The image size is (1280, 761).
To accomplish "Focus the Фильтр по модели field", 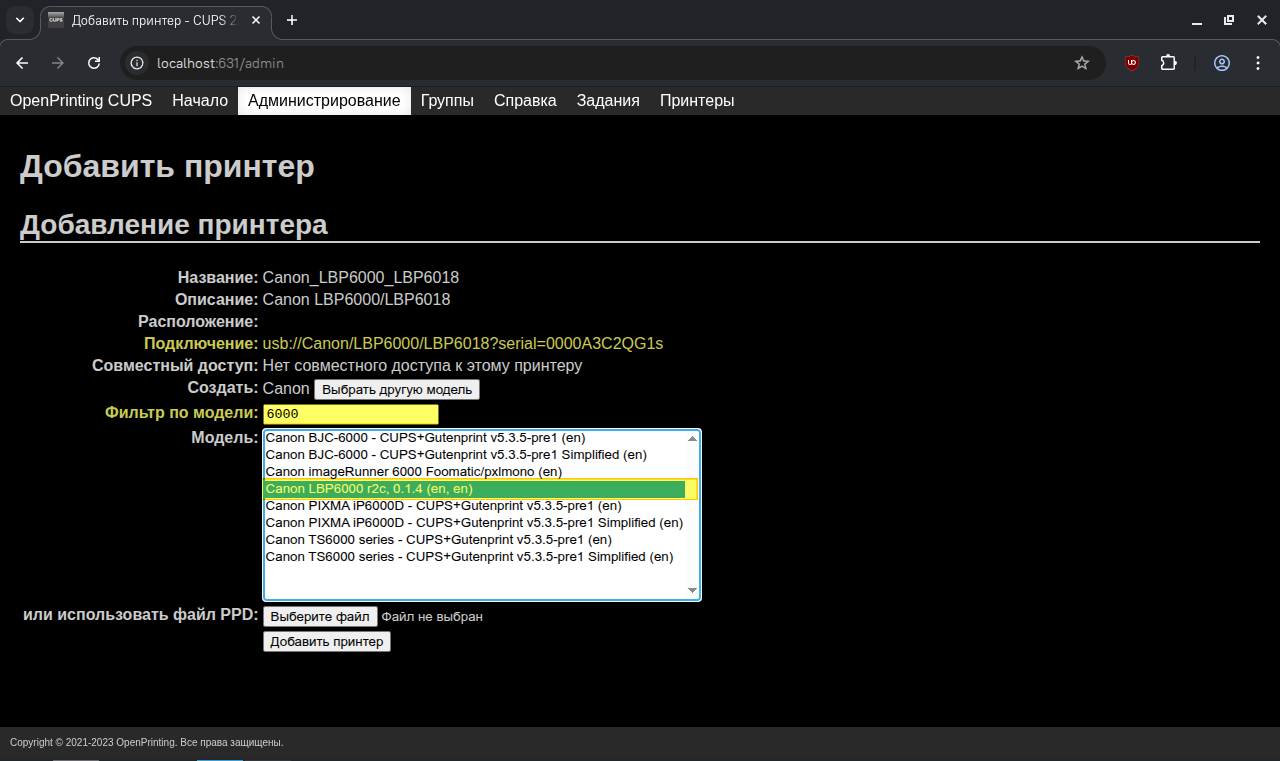I will (350, 413).
